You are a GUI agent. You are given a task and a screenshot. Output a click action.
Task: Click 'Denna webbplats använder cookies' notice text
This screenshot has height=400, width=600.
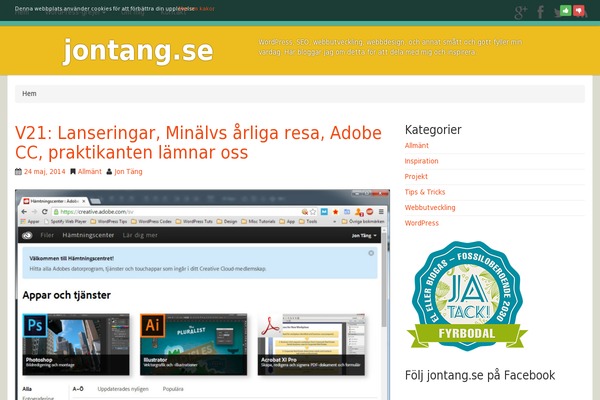(x=104, y=8)
